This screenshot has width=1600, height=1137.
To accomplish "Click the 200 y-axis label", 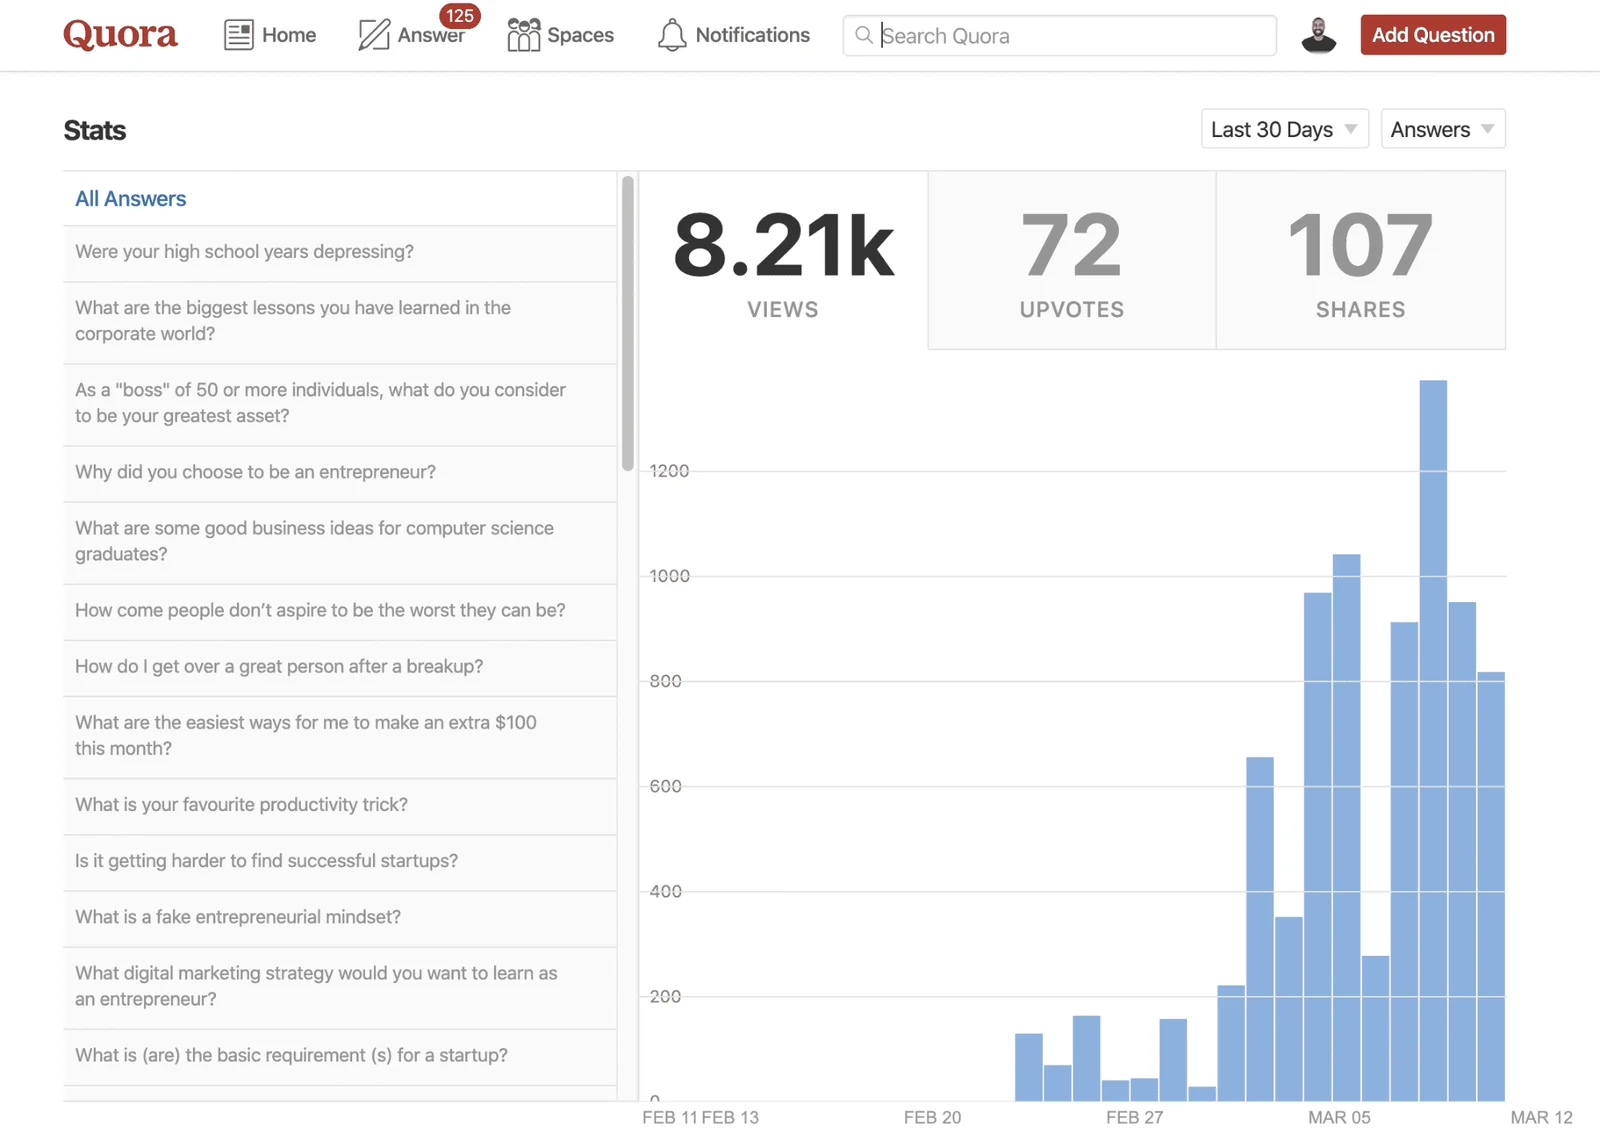I will click(665, 996).
